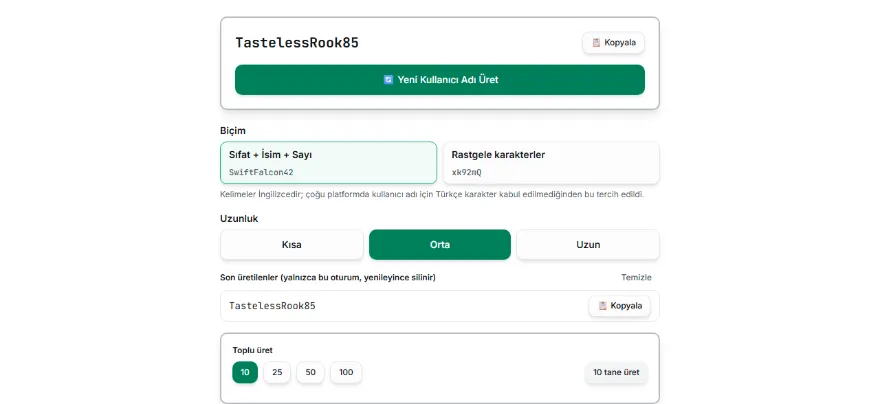The width and height of the screenshot is (880, 404).
Task: Select bulk count 10
Action: pyautogui.click(x=245, y=372)
